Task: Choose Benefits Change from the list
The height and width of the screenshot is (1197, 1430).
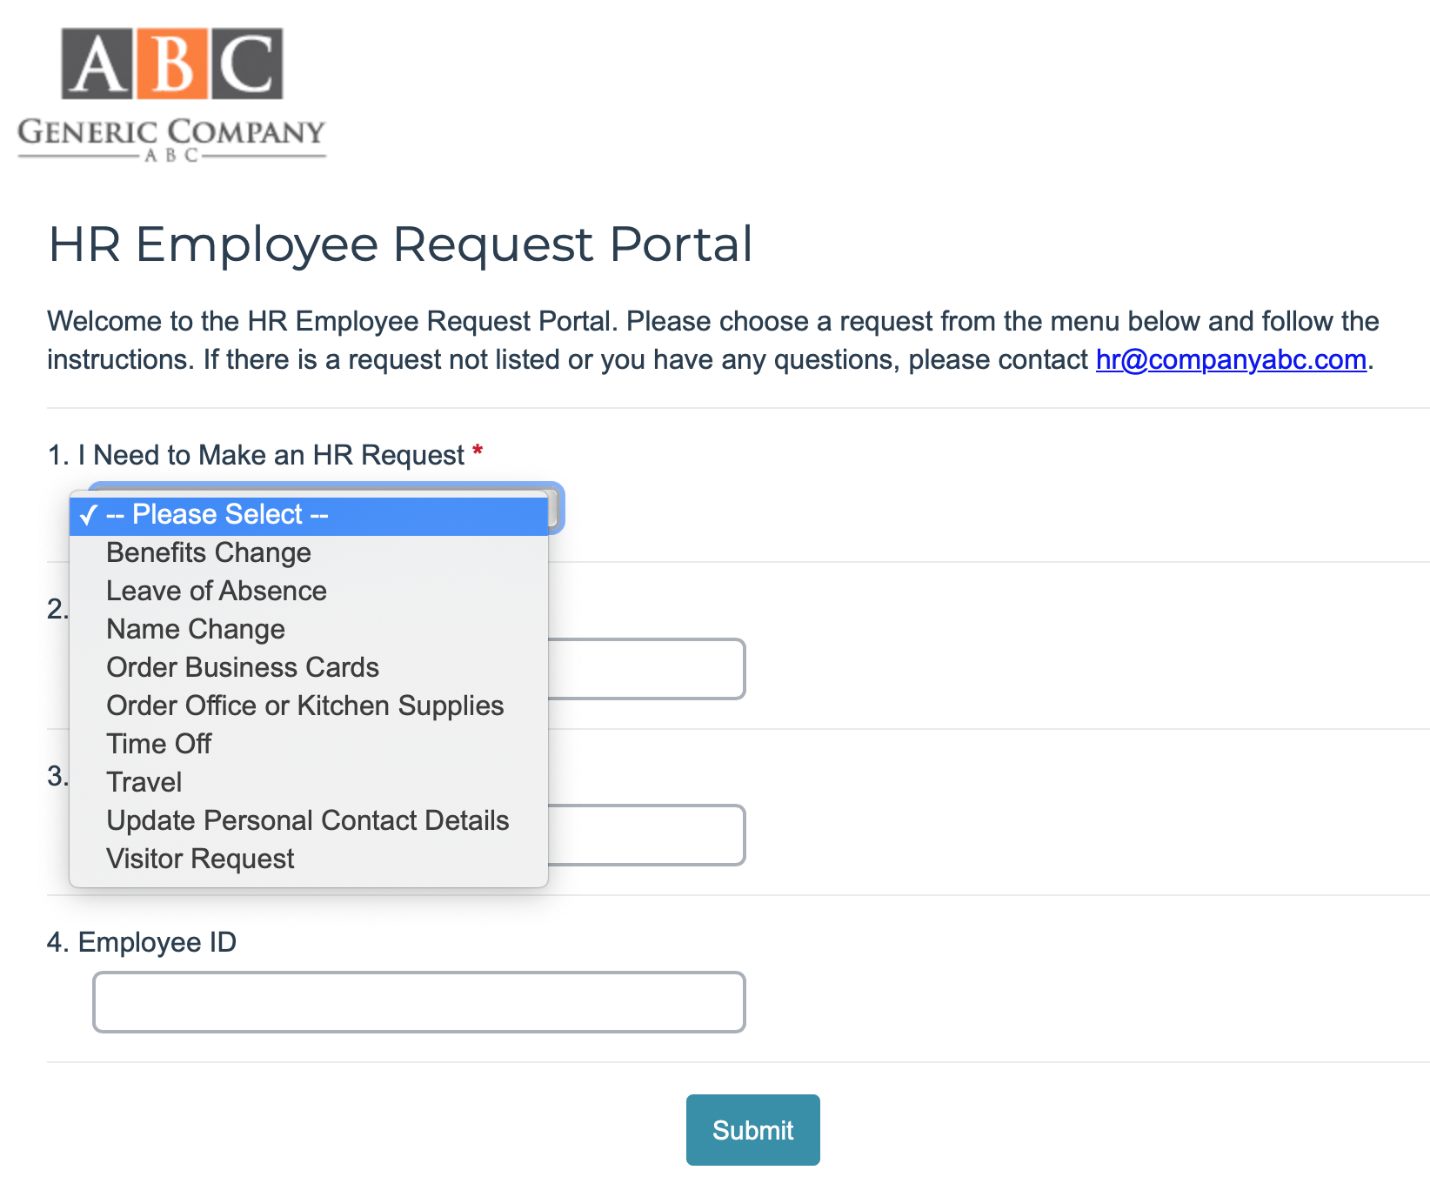Action: (209, 553)
